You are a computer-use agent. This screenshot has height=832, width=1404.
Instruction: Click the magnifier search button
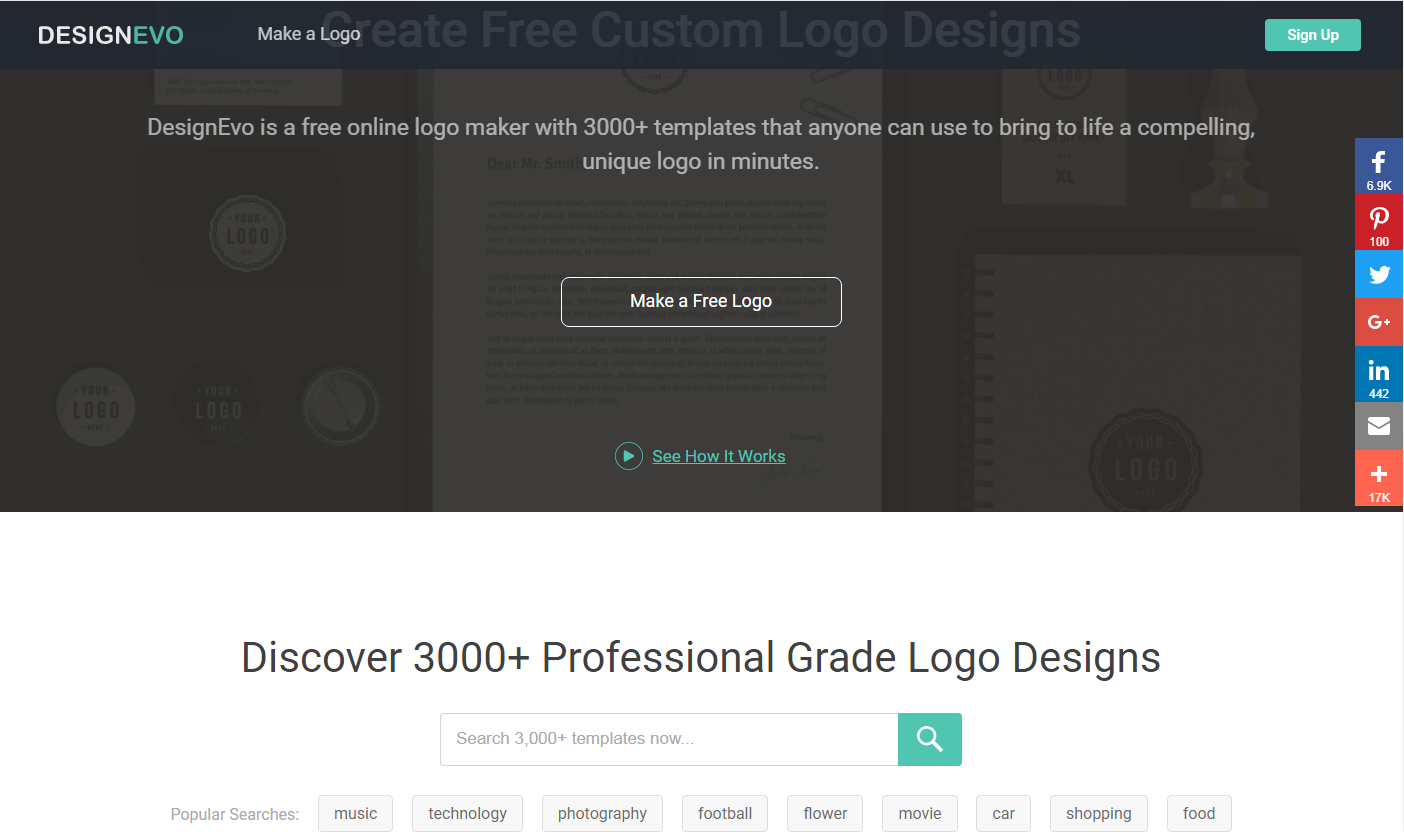tap(930, 739)
